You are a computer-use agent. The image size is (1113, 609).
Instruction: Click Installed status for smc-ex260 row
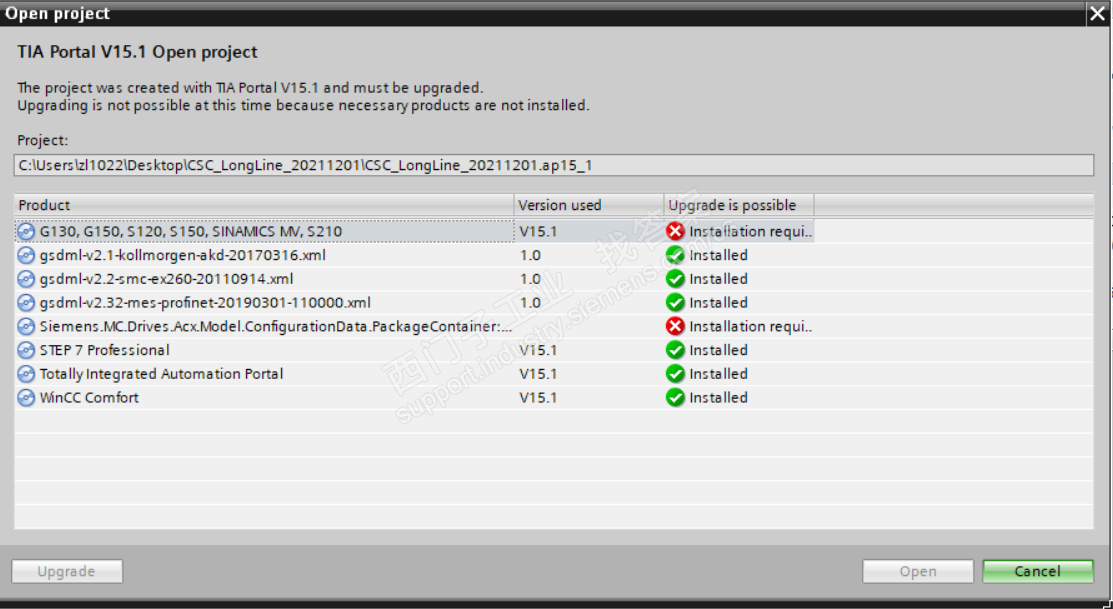click(x=718, y=279)
